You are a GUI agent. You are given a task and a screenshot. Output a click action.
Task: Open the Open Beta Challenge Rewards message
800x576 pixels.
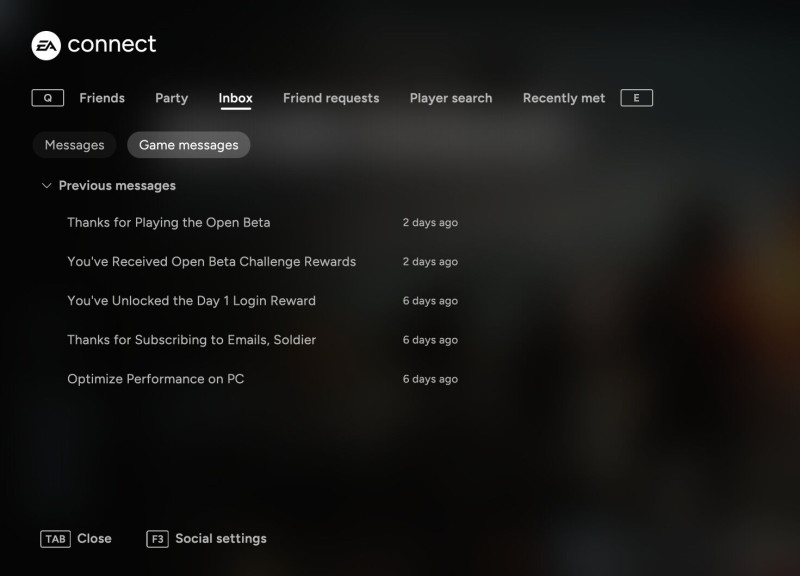click(211, 262)
